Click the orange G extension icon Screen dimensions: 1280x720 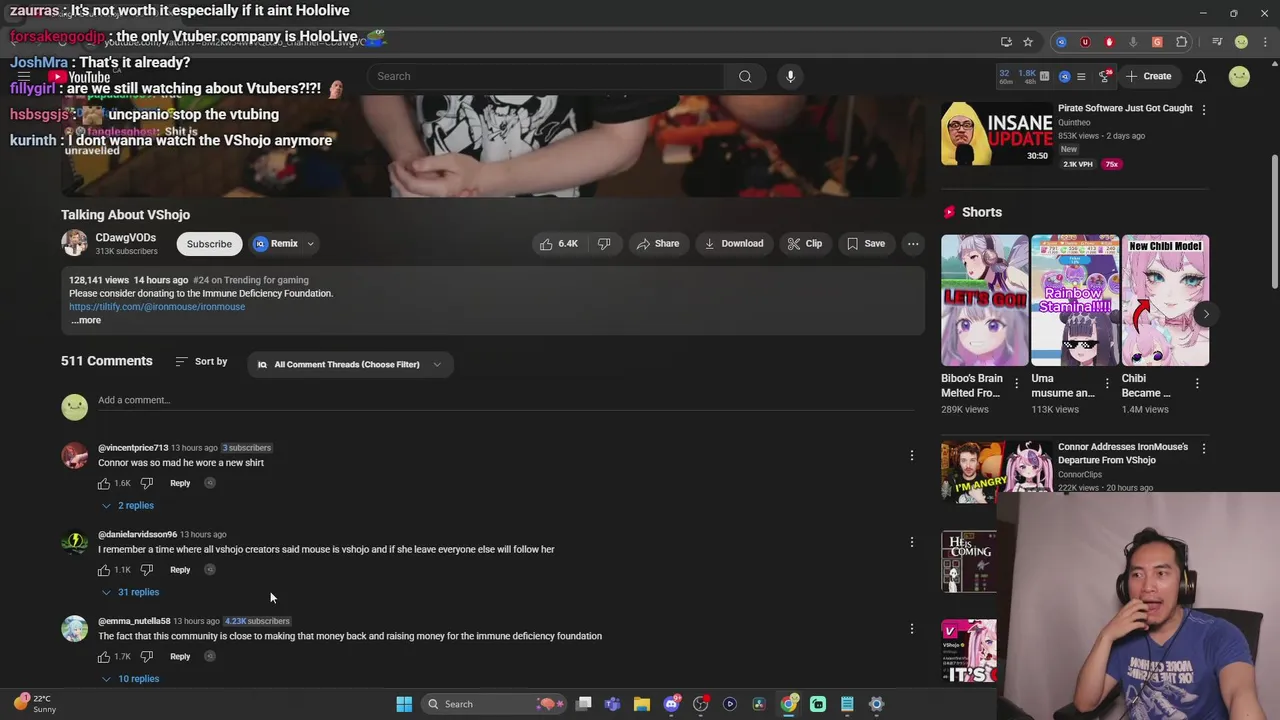point(1157,42)
